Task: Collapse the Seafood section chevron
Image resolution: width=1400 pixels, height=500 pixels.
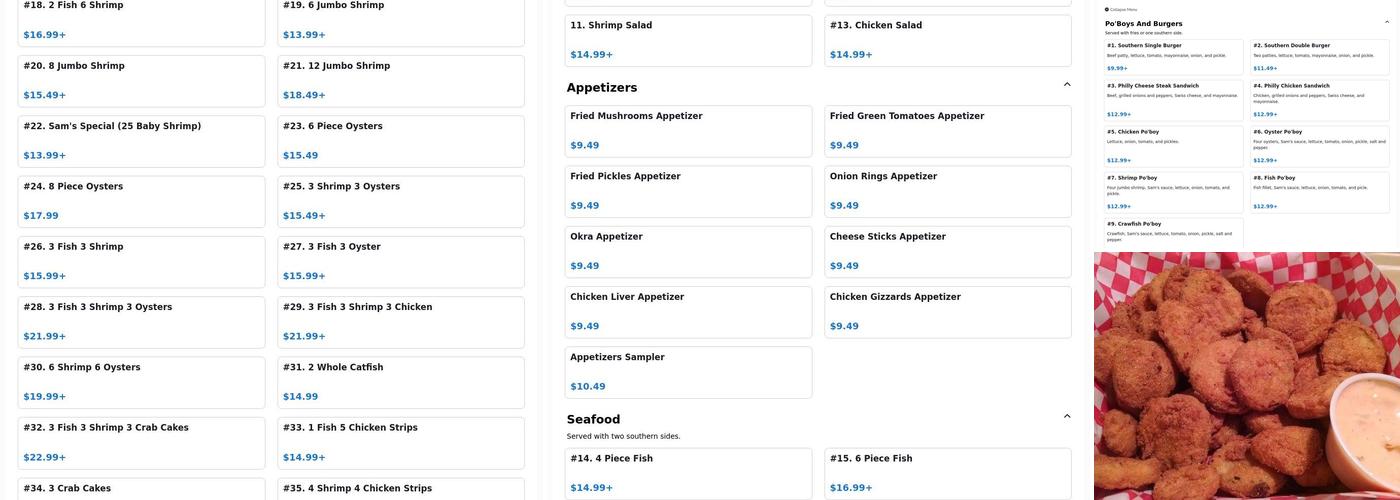Action: 1067,417
